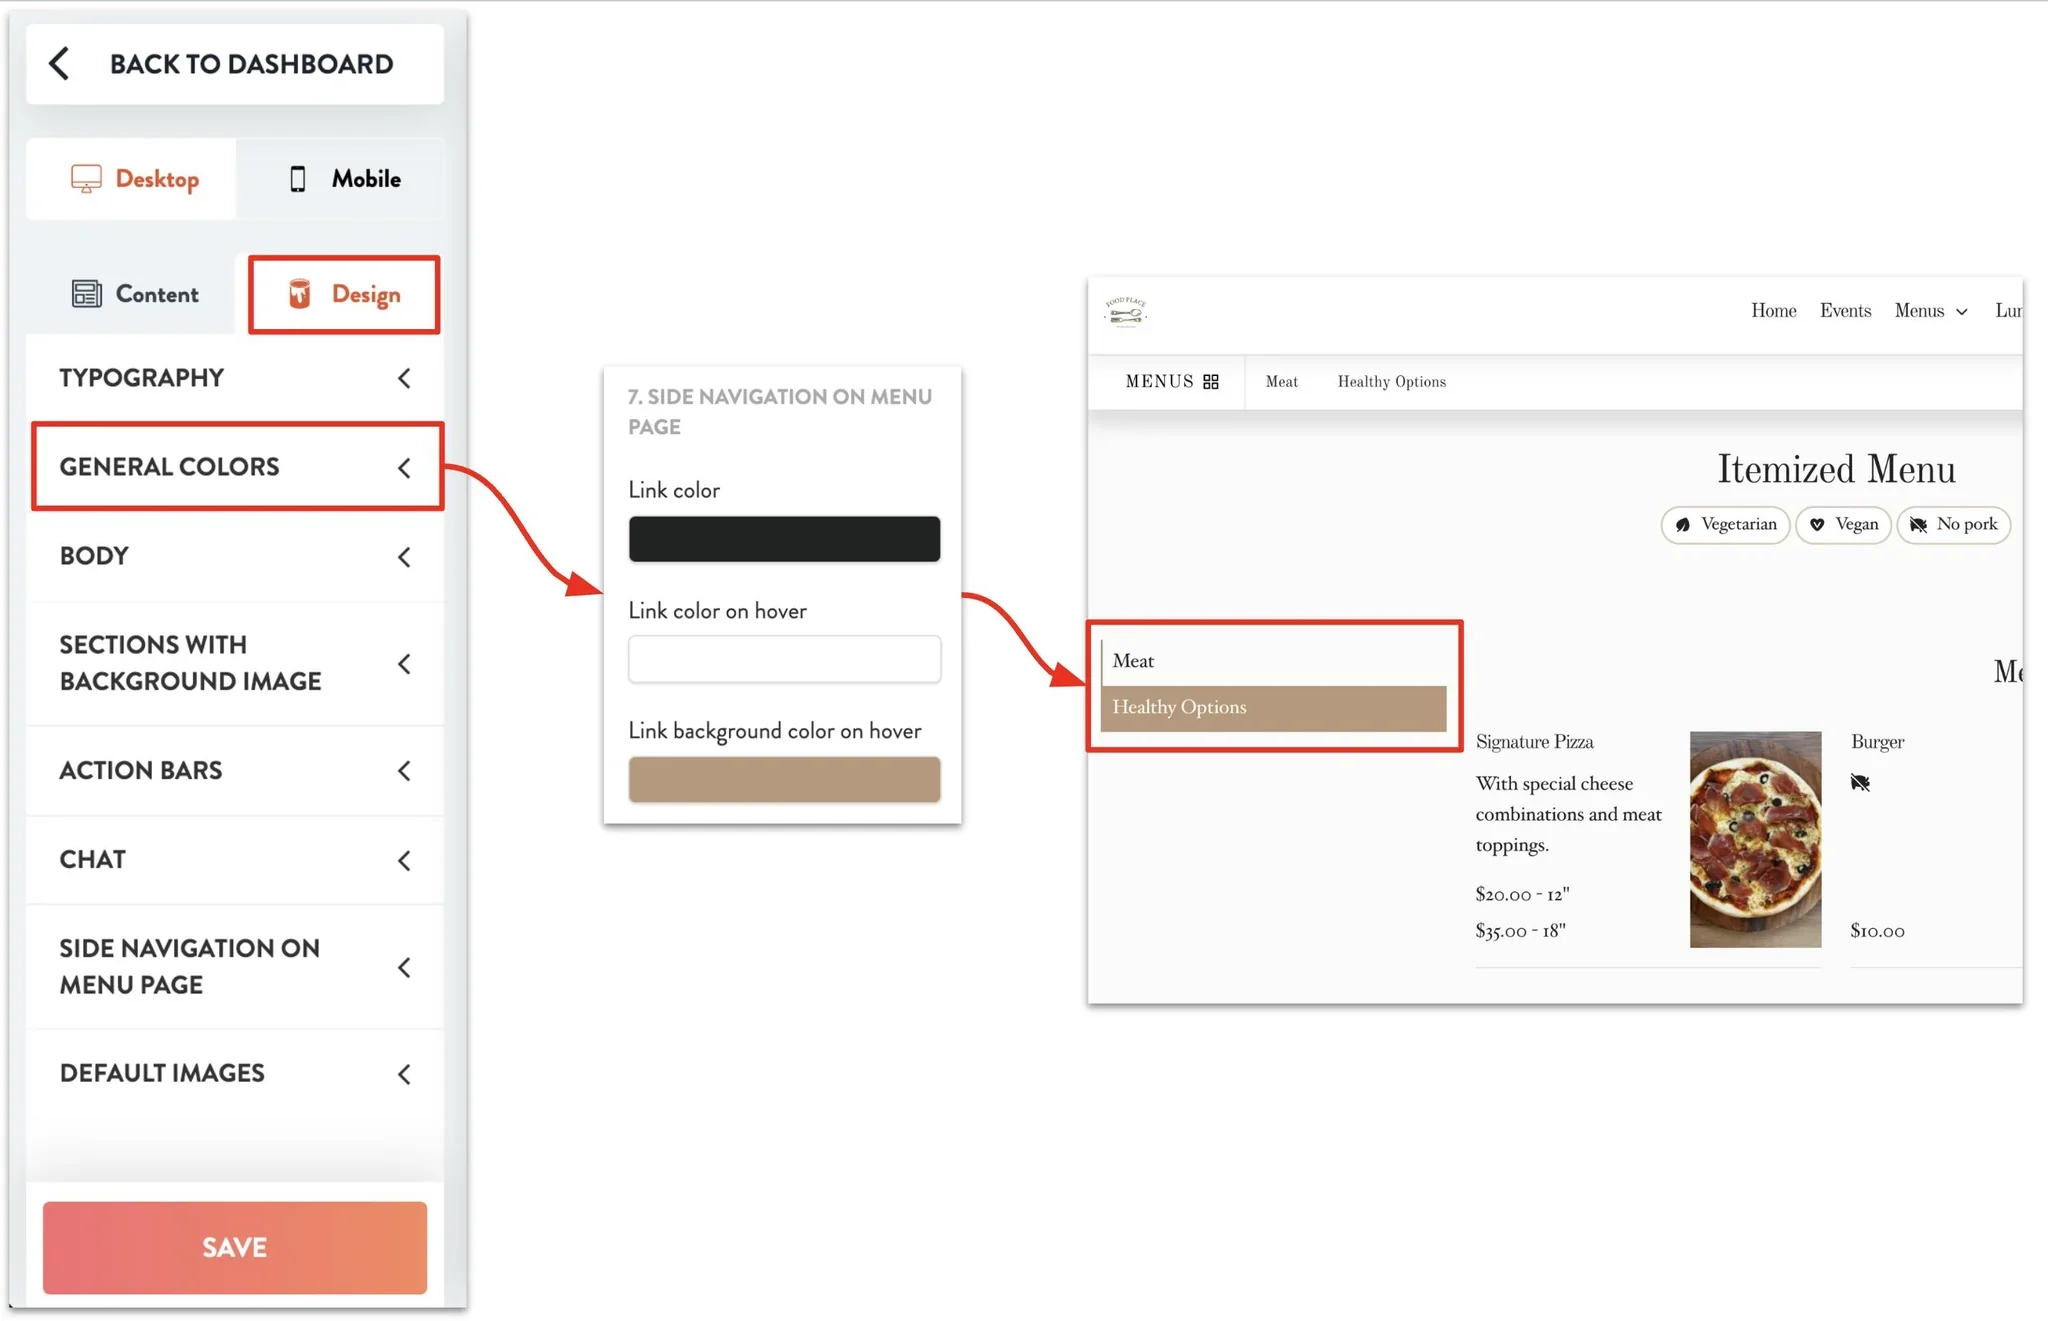Click the Vegan heart icon
The width and height of the screenshot is (2048, 1321).
coord(1817,525)
